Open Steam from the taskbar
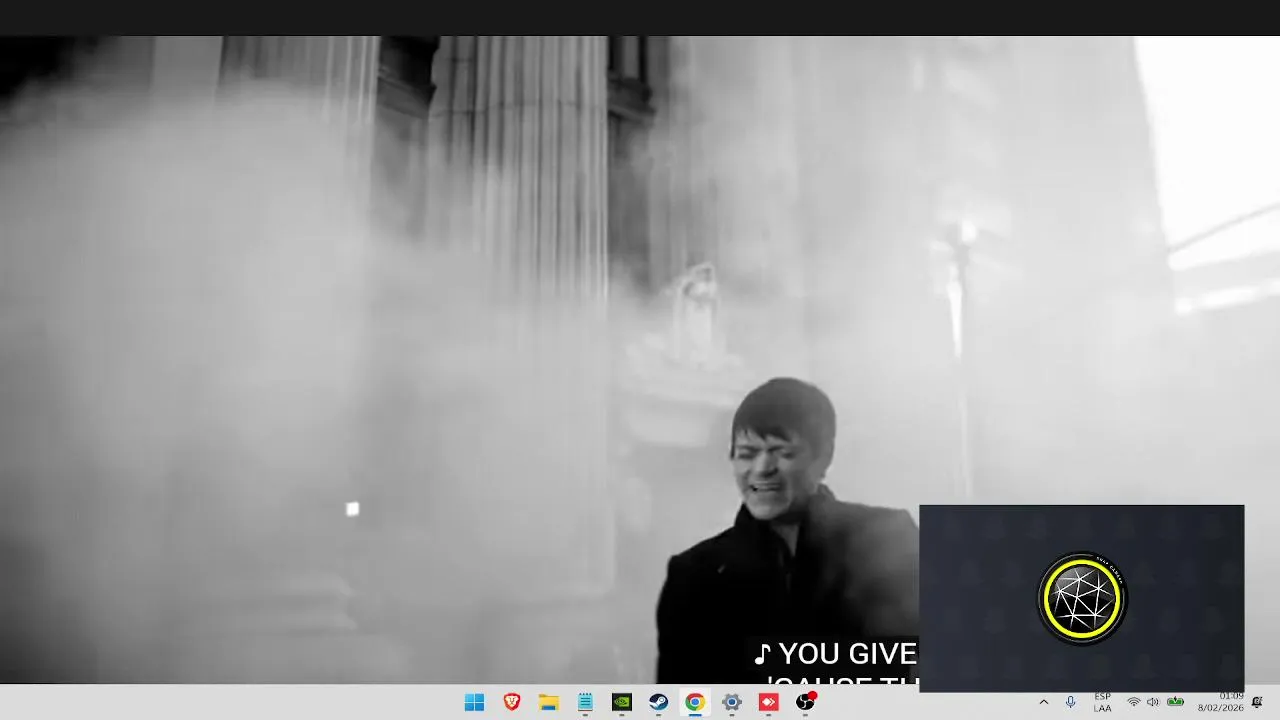This screenshot has width=1280, height=720. [x=658, y=702]
